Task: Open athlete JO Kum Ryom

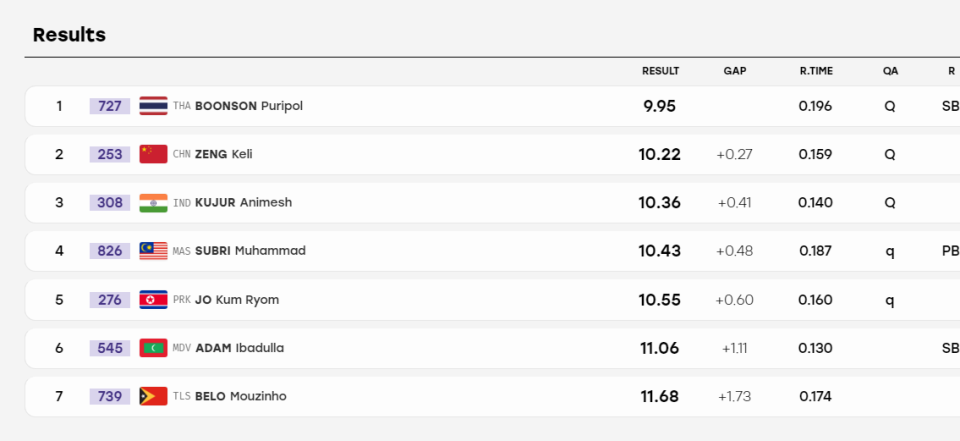Action: point(237,300)
